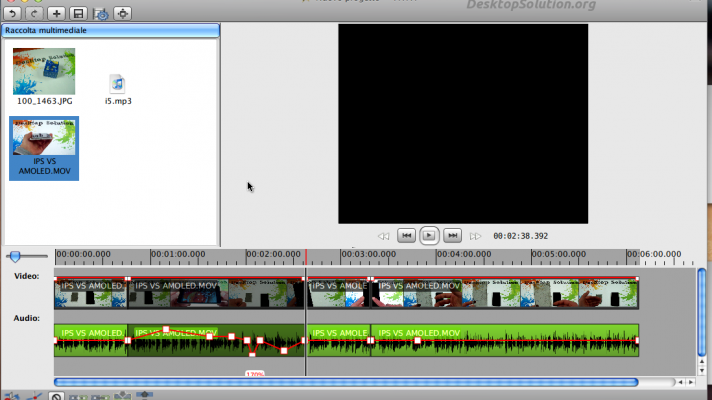Screen dimensions: 712x400
Task: Click the Raccolta multimediale panel header
Action: click(110, 31)
